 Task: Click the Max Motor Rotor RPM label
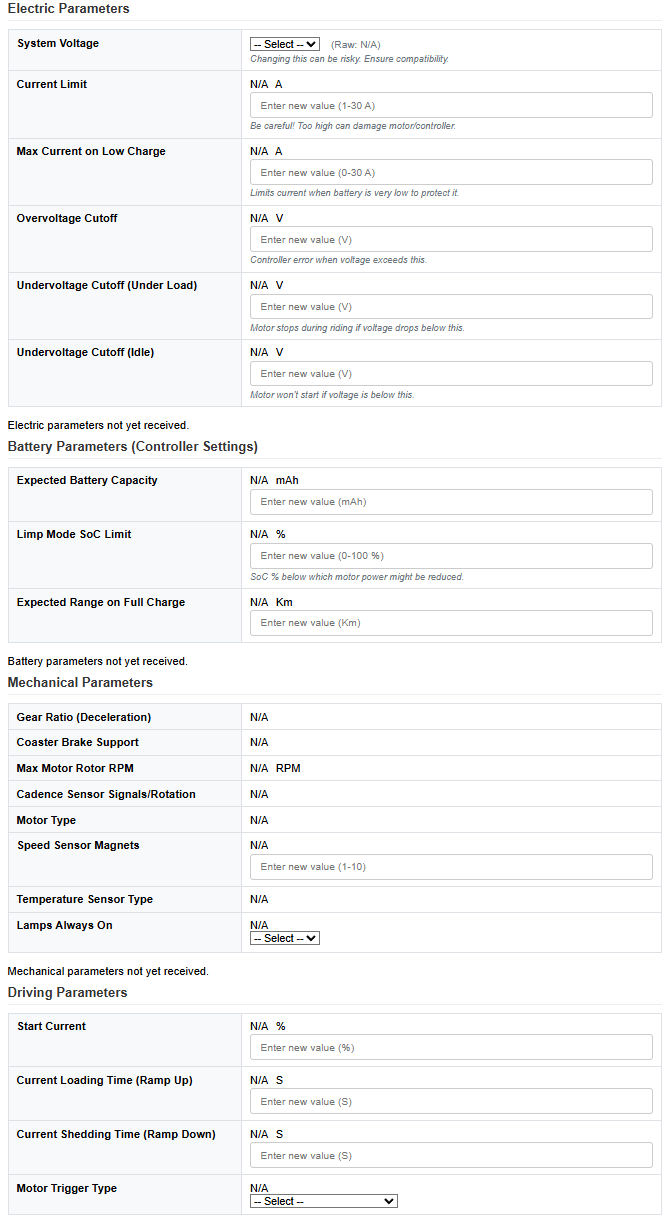(x=75, y=768)
